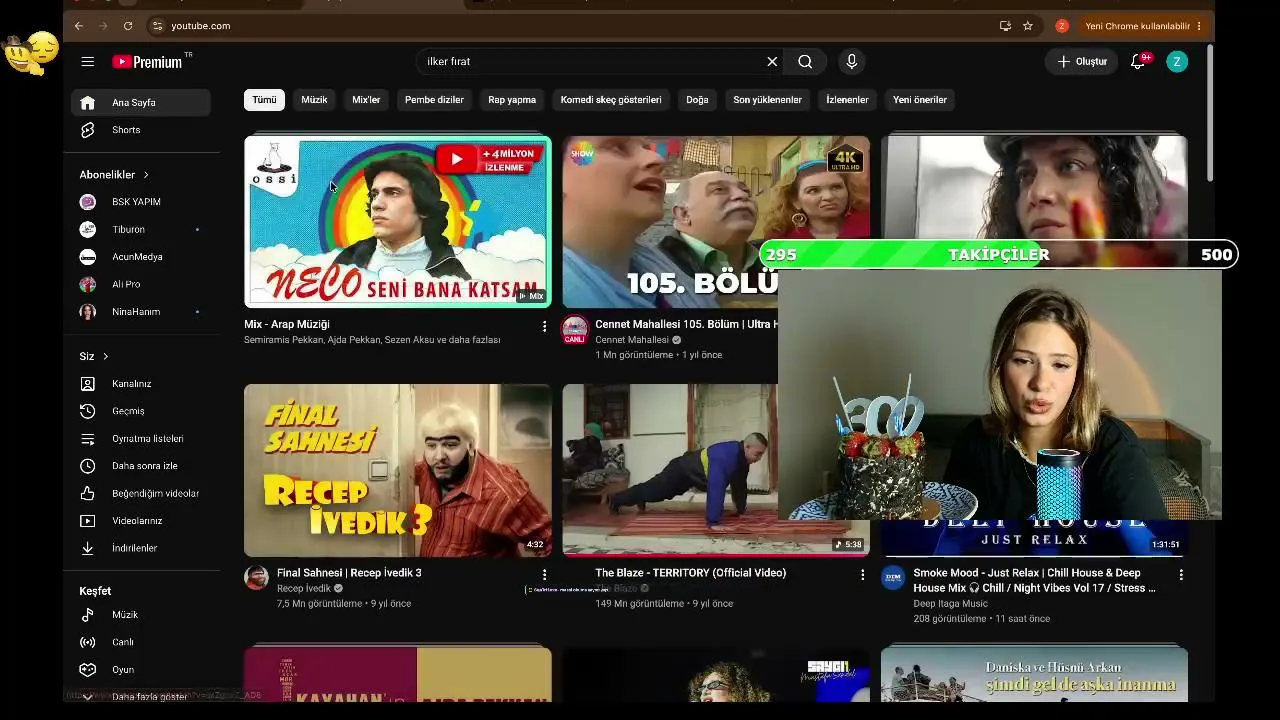Select the Müzik filter chip
This screenshot has height=720, width=1280.
314,100
